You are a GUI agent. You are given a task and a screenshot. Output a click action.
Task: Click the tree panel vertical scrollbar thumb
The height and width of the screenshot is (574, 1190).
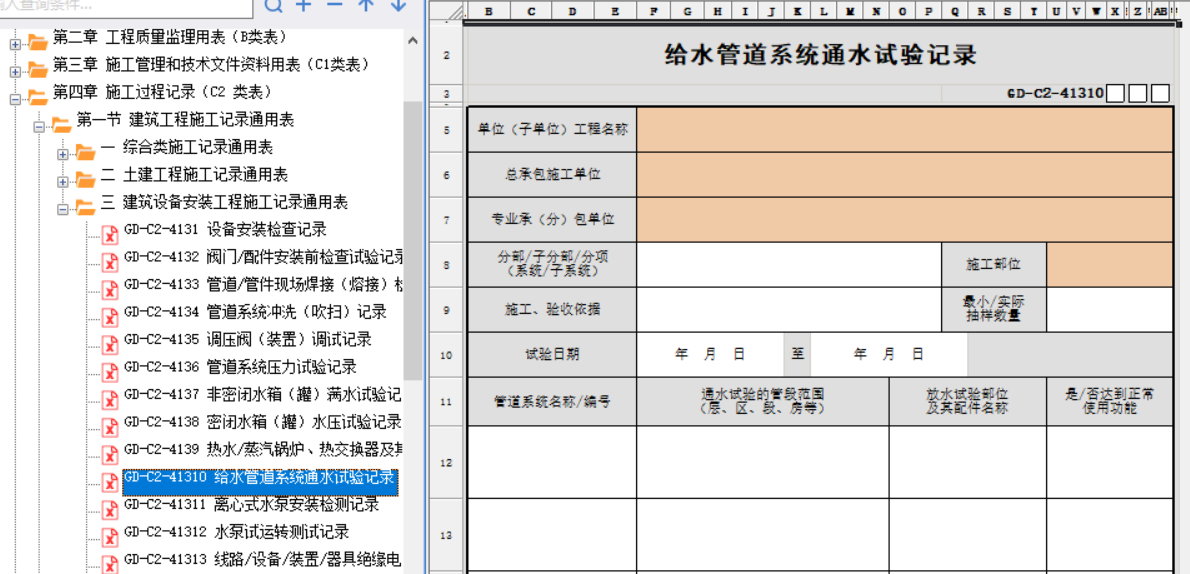412,240
